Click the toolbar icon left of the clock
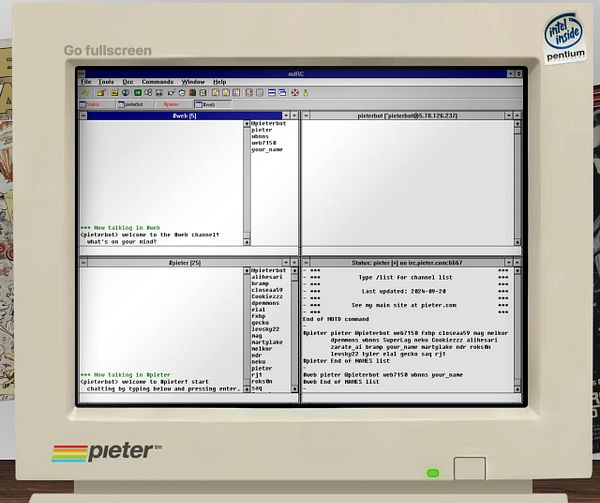This screenshot has height=503, width=600. click(171, 93)
